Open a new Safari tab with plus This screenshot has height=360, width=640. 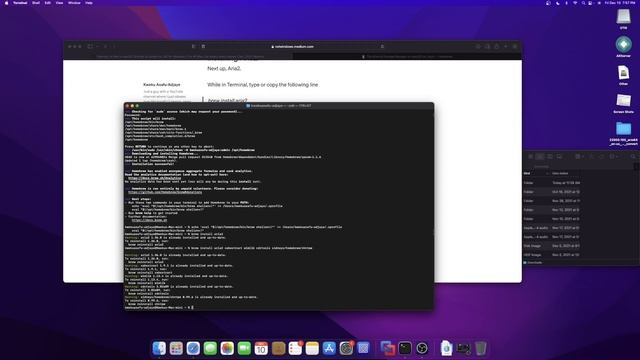click(x=506, y=47)
